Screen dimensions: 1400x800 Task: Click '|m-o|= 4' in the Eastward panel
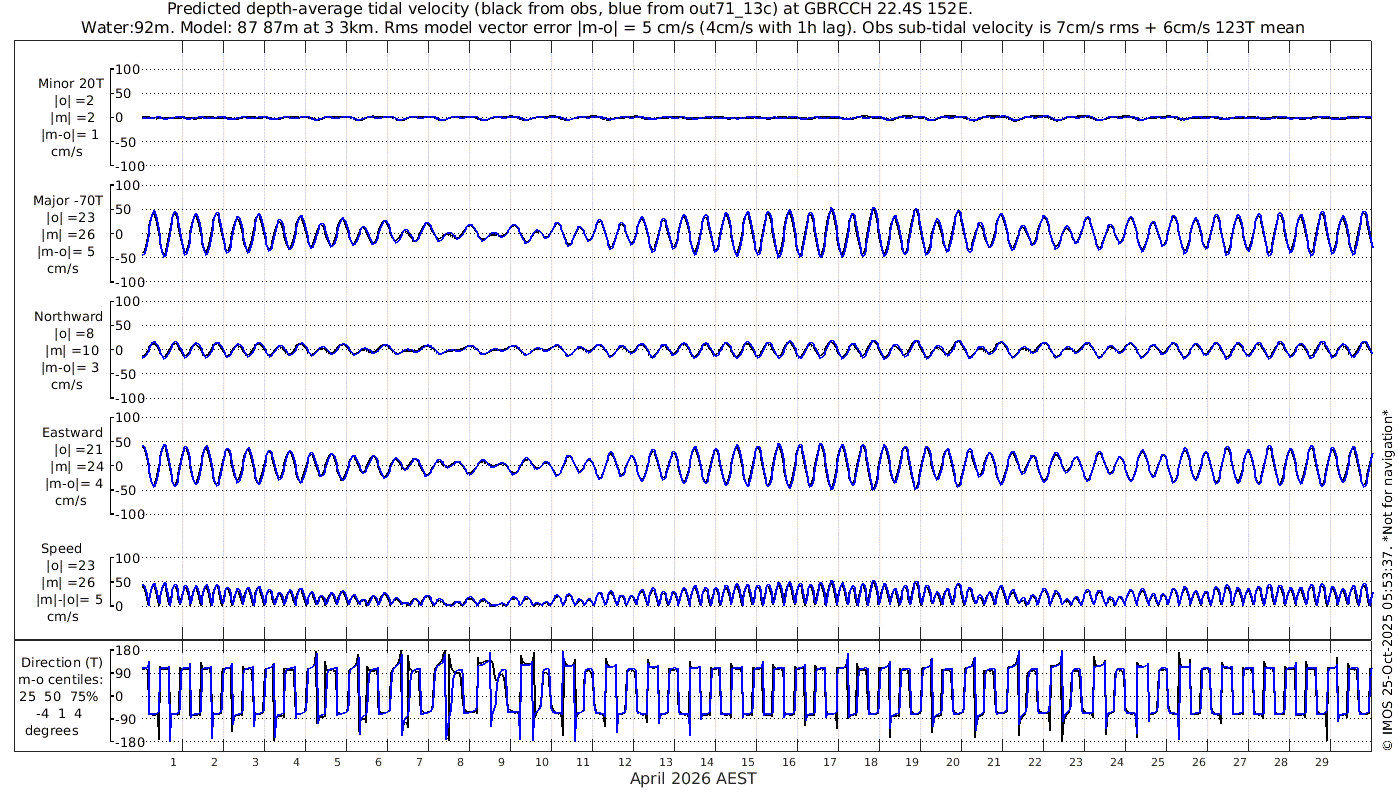pyautogui.click(x=73, y=484)
